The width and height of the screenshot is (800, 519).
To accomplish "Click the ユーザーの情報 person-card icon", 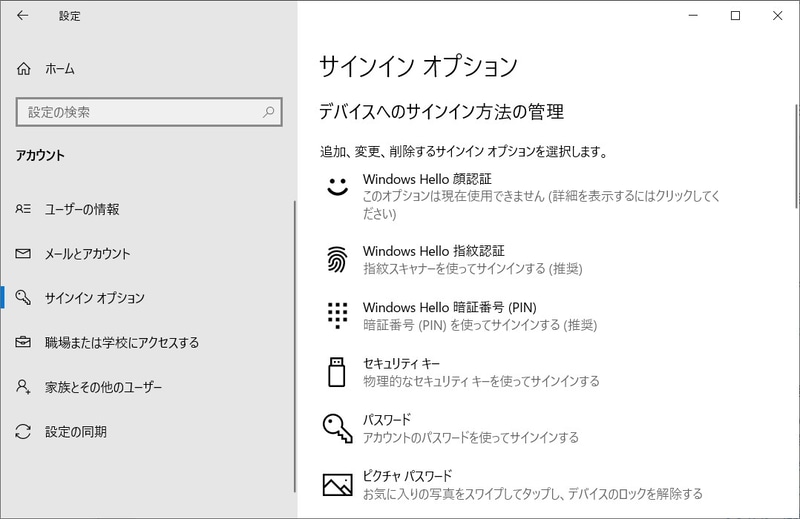I will 23,209.
